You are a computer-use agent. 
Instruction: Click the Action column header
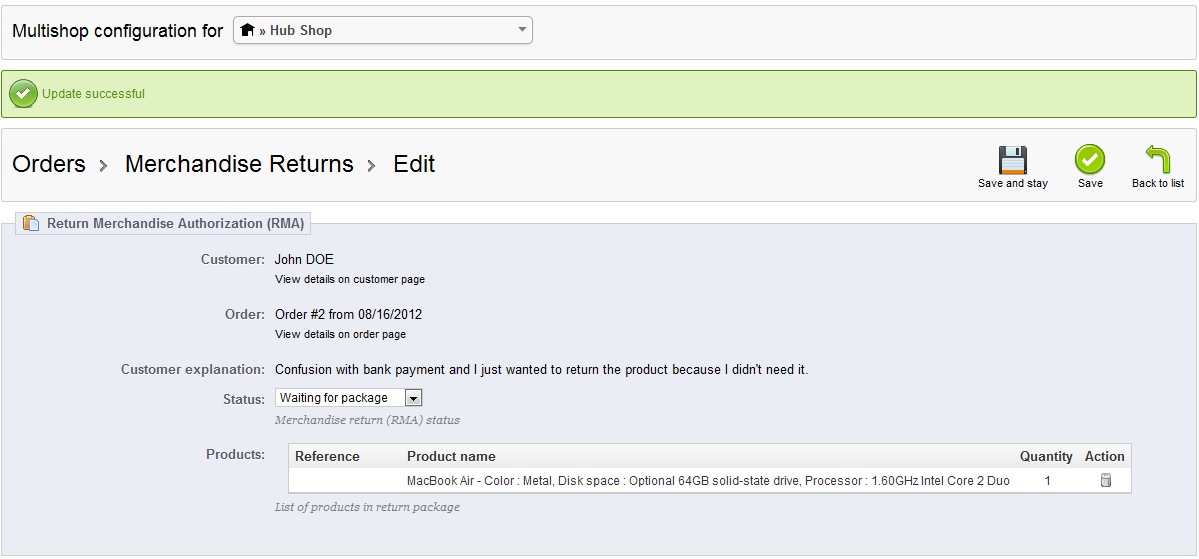click(x=1104, y=456)
